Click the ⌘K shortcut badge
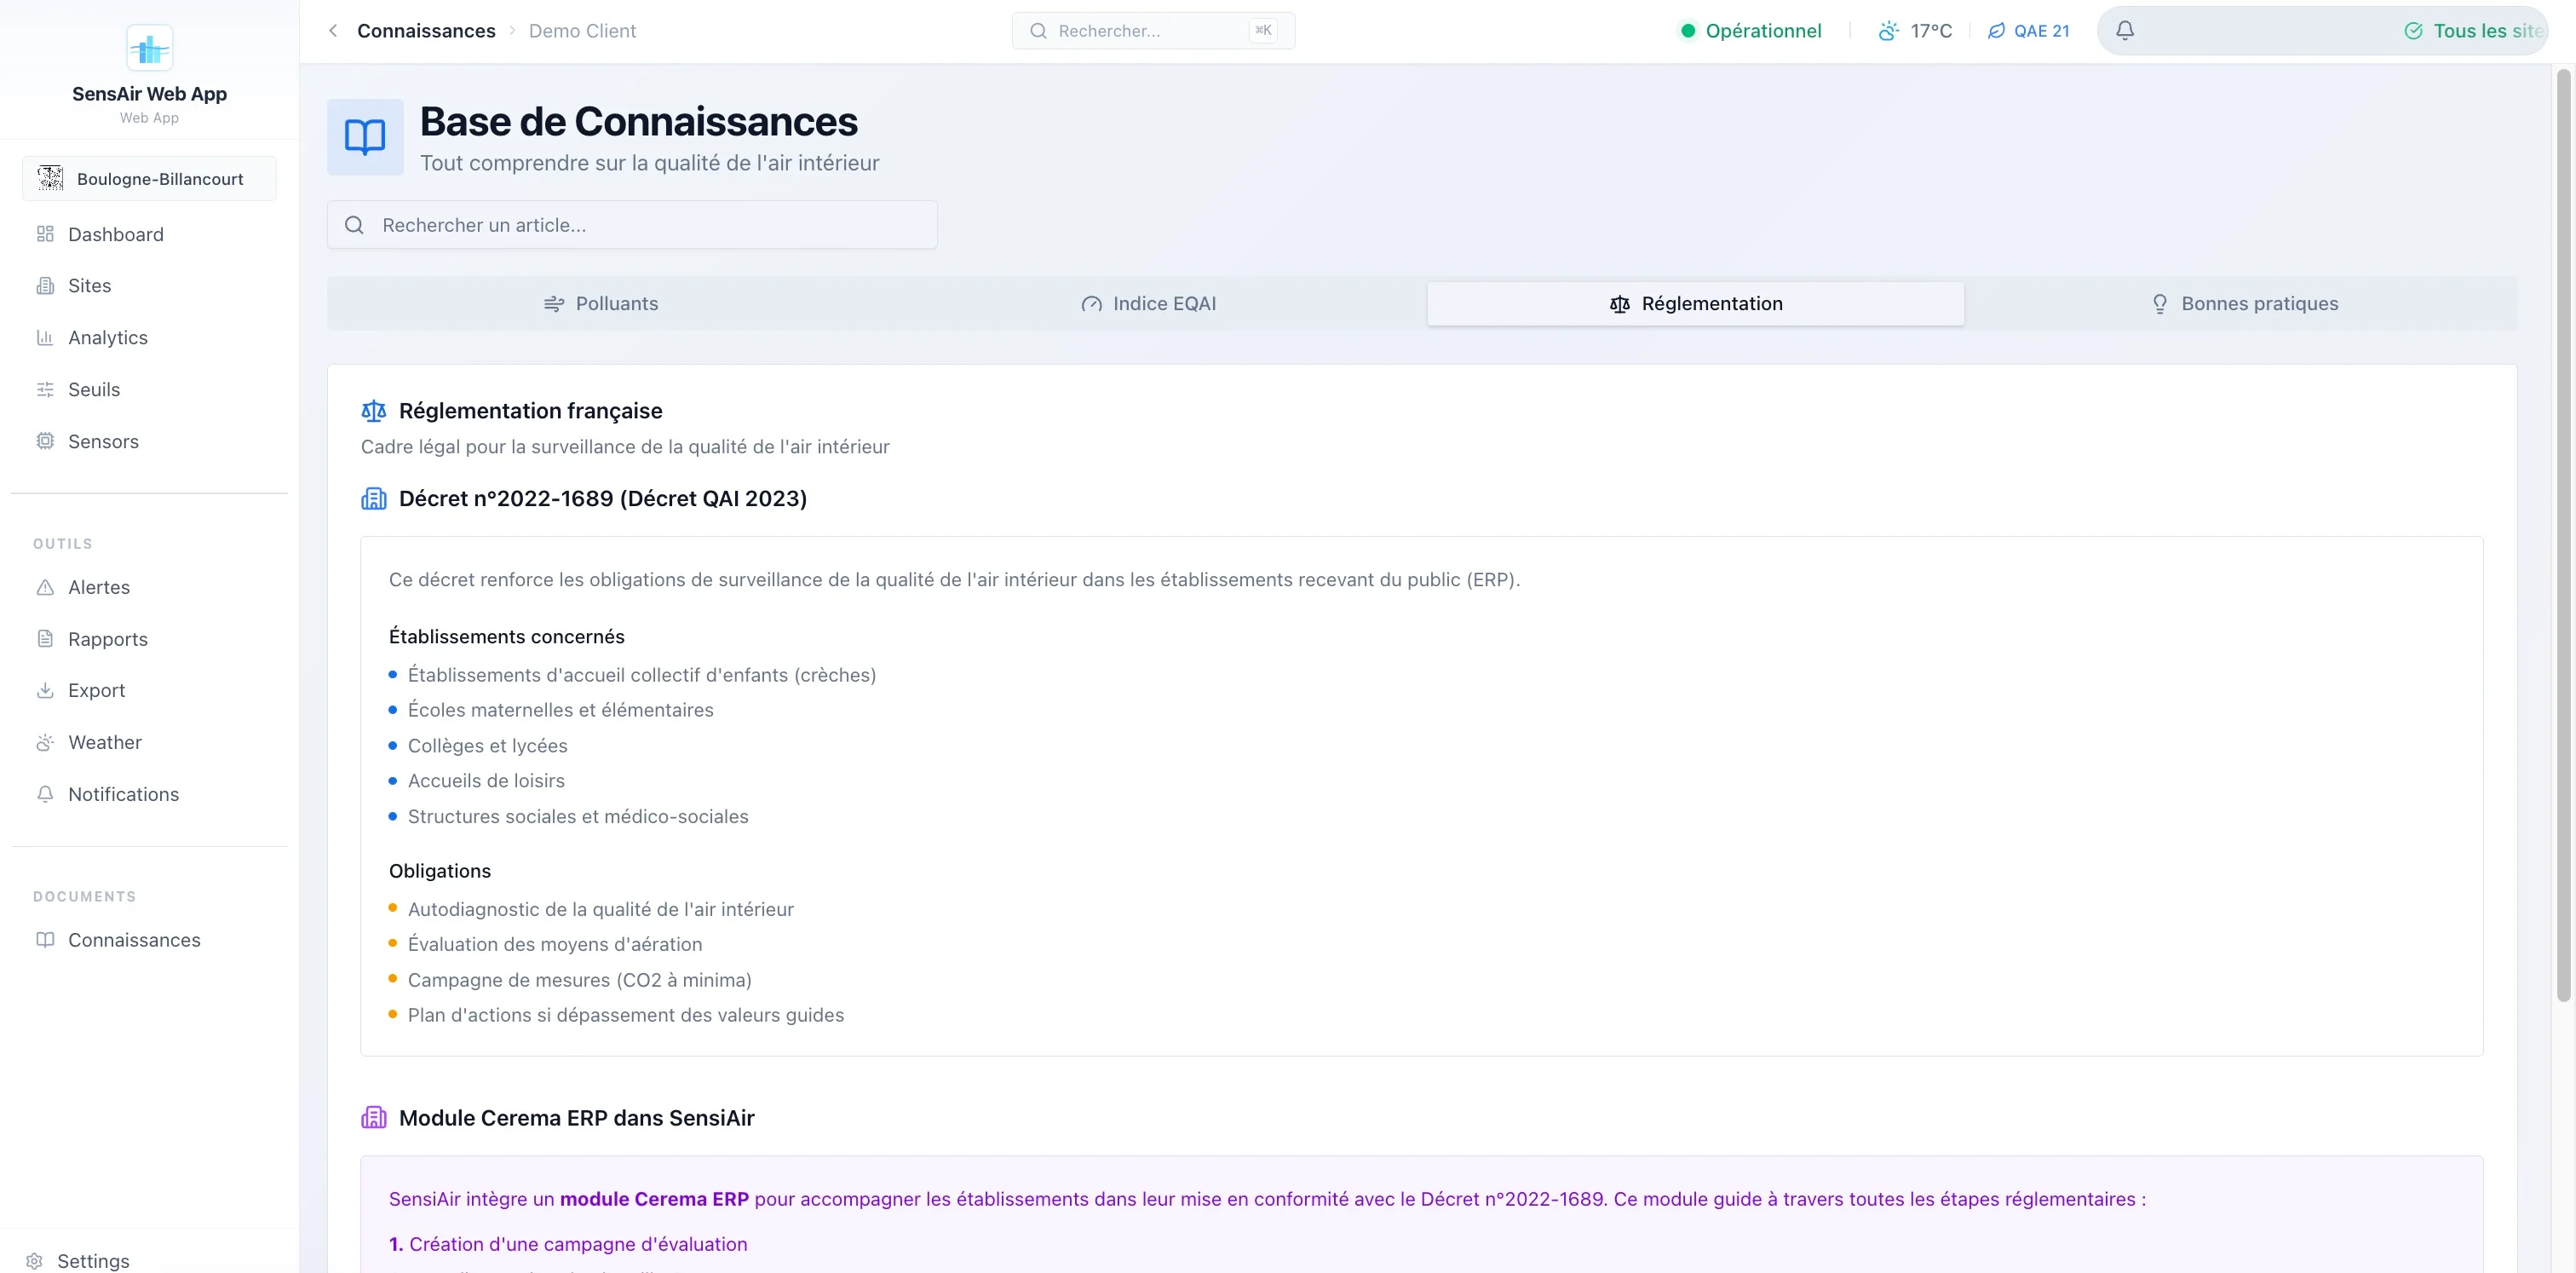This screenshot has height=1273, width=2576. coord(1263,31)
